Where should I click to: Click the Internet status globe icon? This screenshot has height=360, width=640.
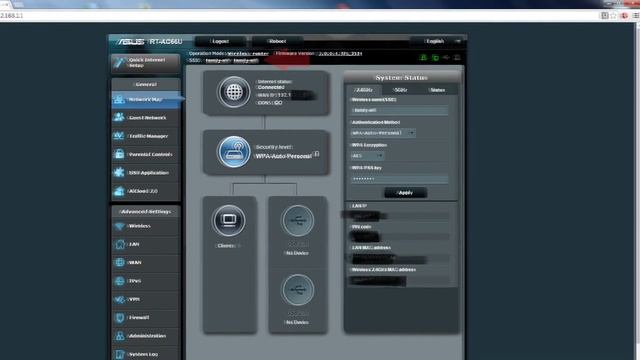point(234,92)
